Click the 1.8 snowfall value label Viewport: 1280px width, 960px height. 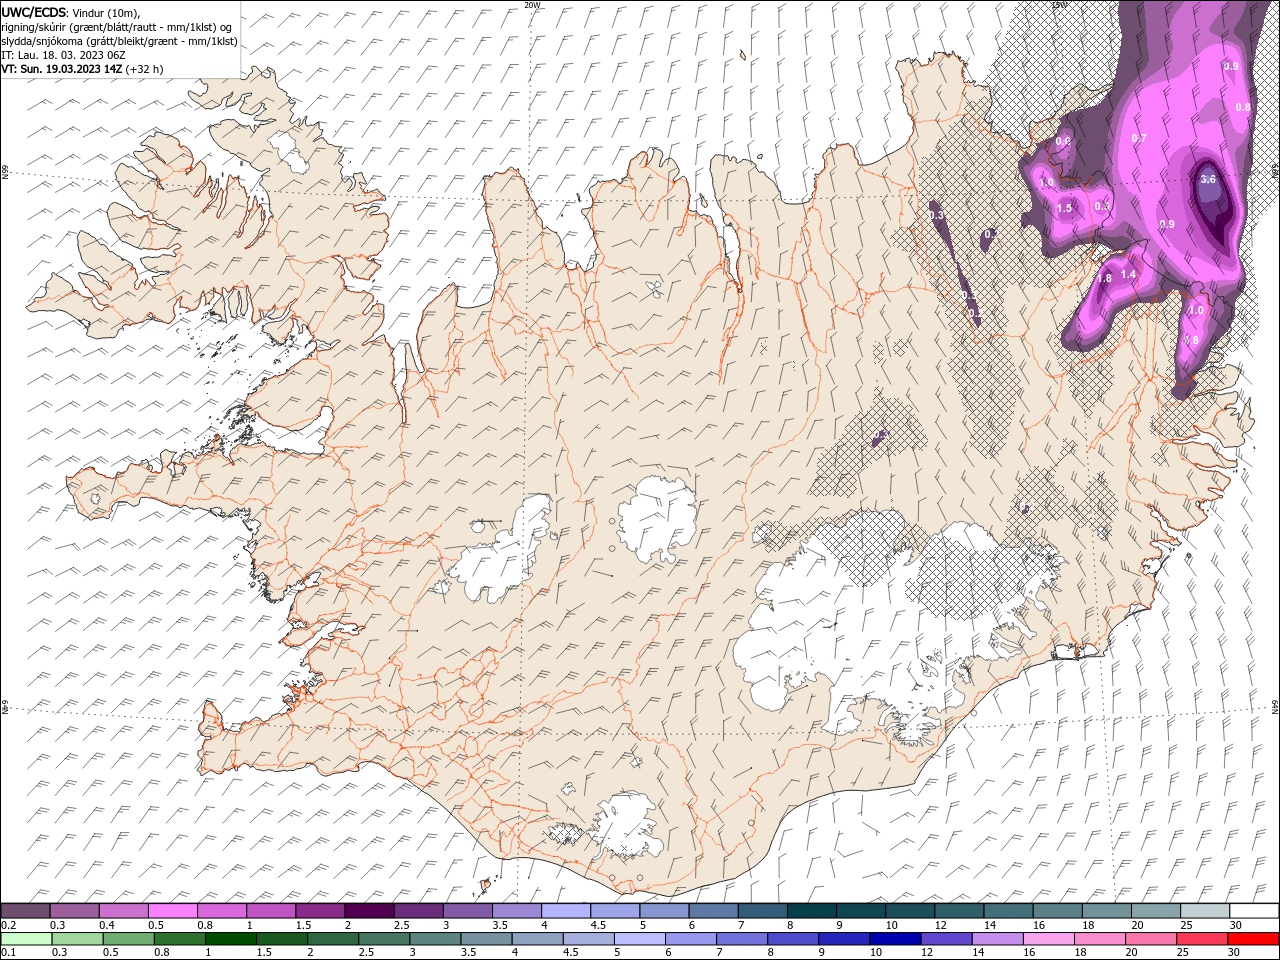point(1105,279)
